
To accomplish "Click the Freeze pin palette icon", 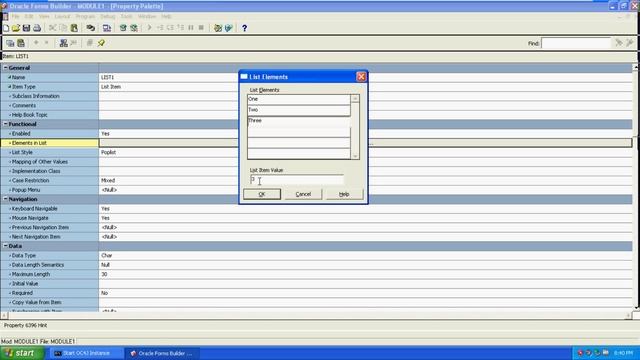I will [101, 43].
